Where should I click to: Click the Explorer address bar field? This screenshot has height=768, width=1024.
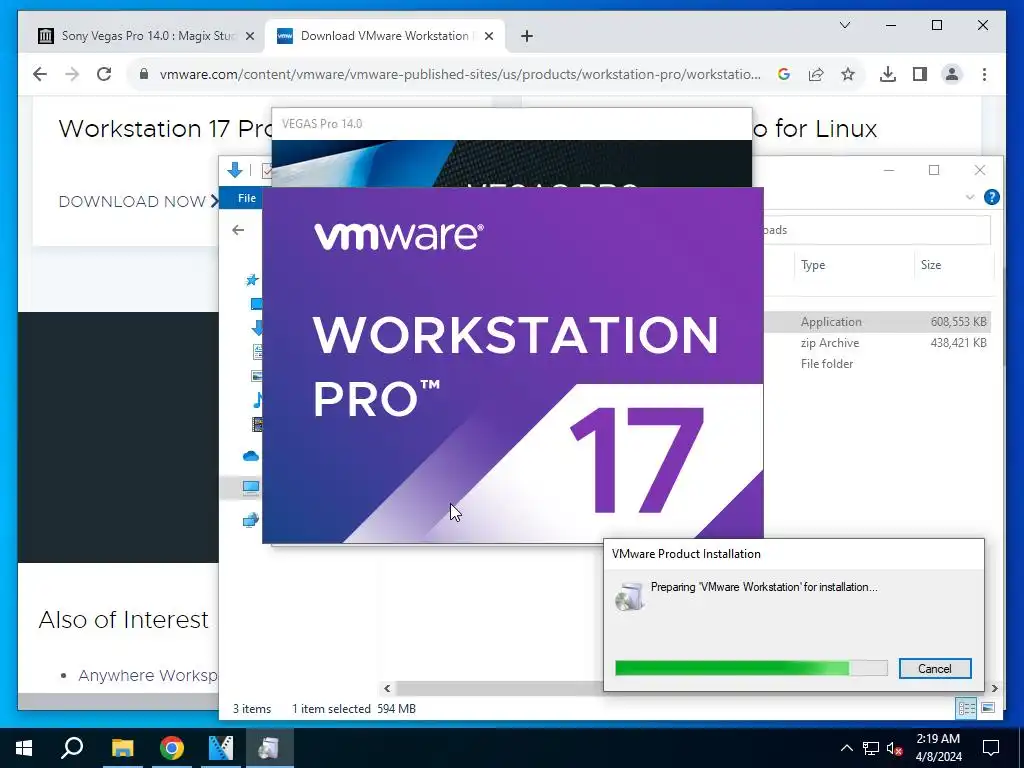[876, 230]
